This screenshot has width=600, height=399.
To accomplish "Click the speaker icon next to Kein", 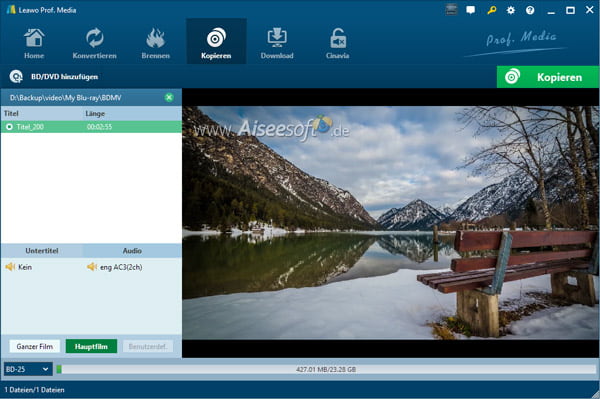I will [x=10, y=267].
